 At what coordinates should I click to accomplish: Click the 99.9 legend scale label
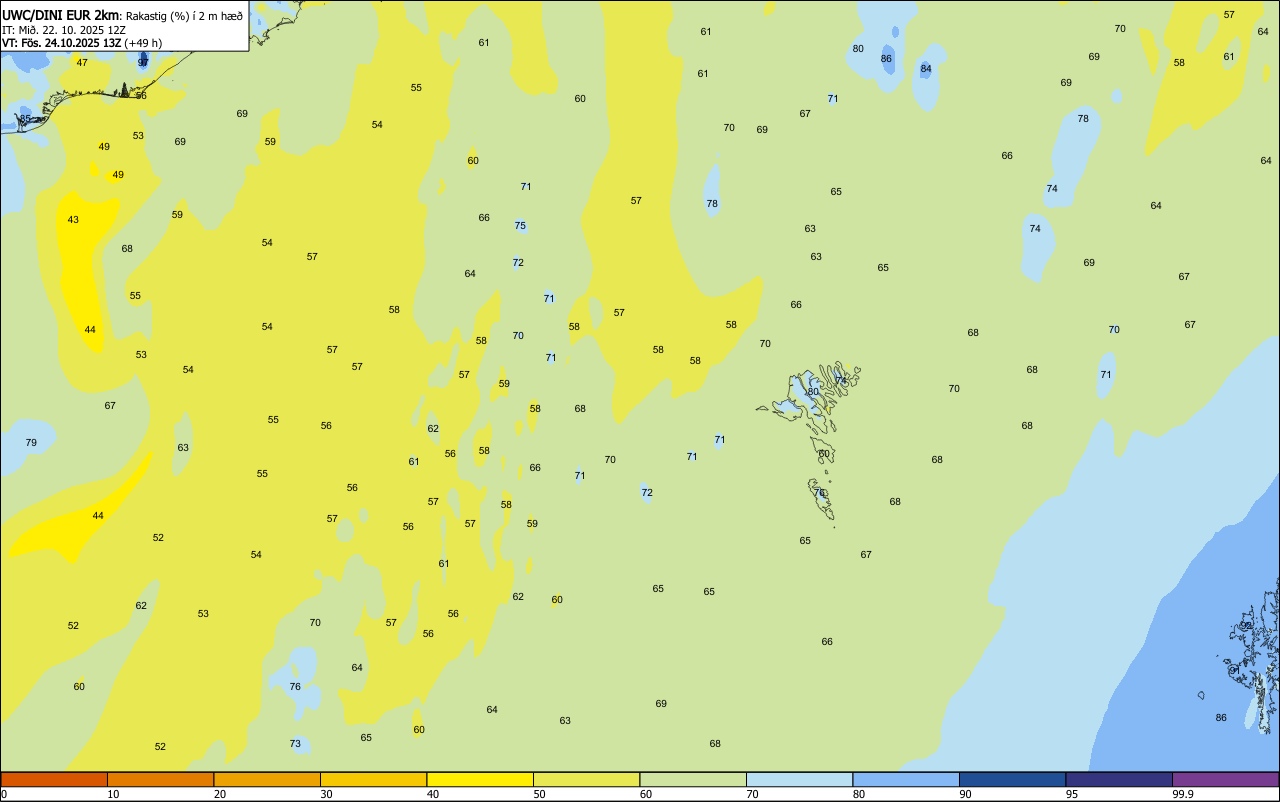click(x=1183, y=794)
